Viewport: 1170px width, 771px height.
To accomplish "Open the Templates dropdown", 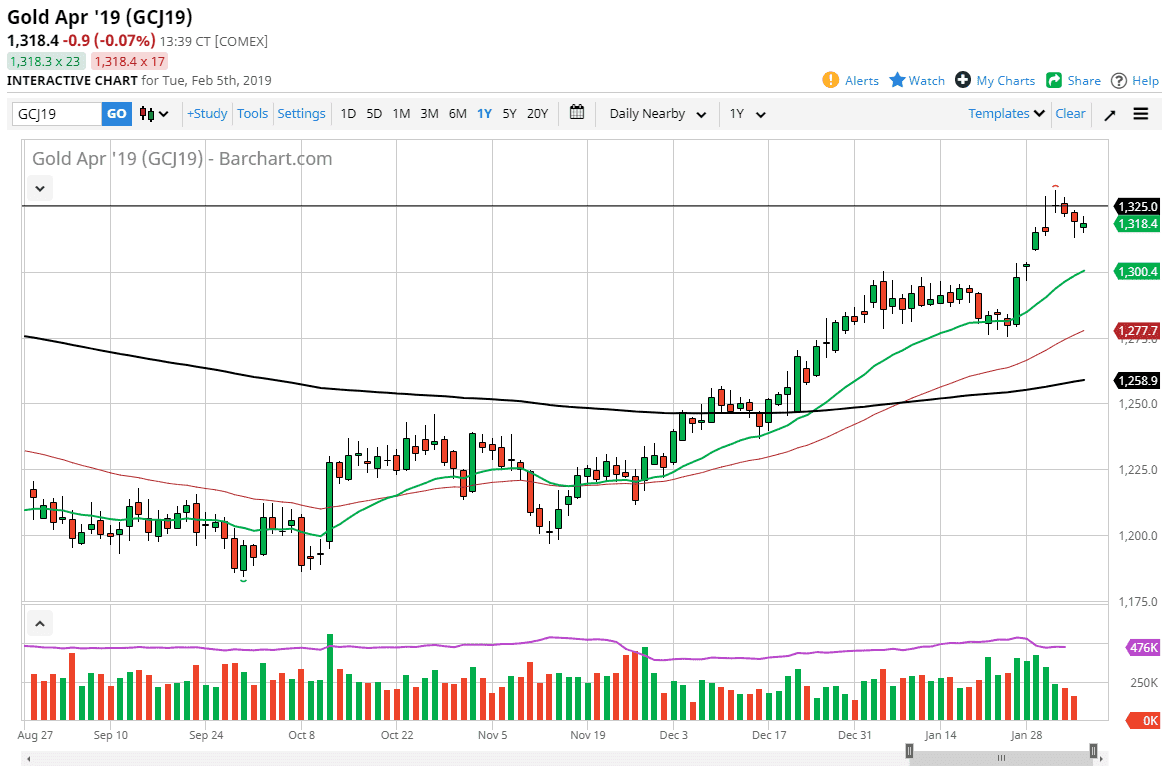I will coord(1006,114).
